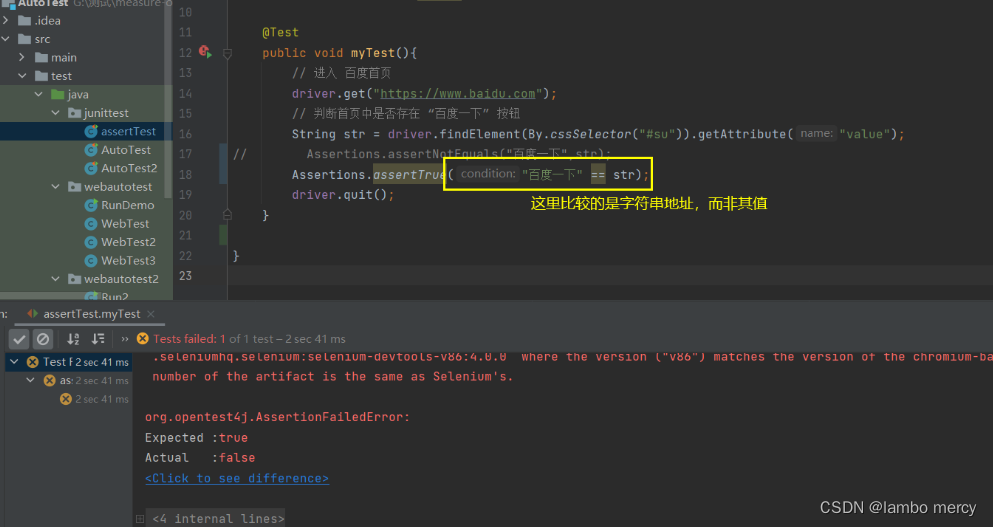The image size is (993, 527).
Task: Click the green java source folder icon
Action: click(58, 94)
